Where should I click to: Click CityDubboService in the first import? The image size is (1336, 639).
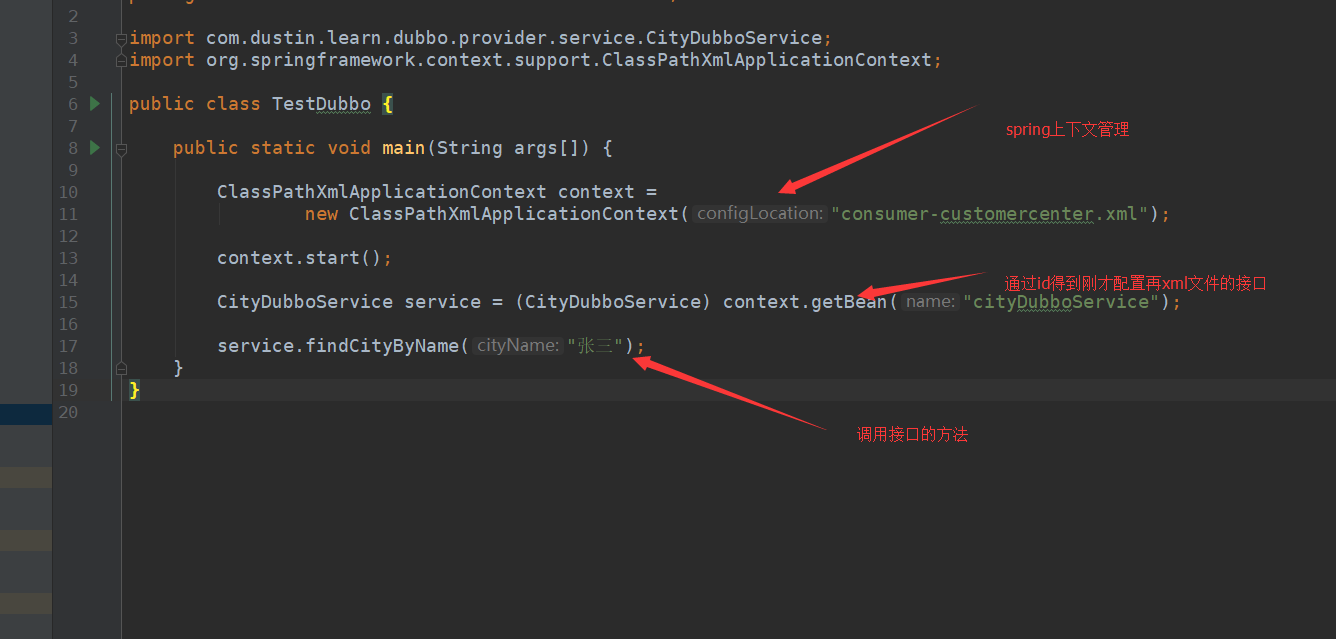[x=733, y=38]
